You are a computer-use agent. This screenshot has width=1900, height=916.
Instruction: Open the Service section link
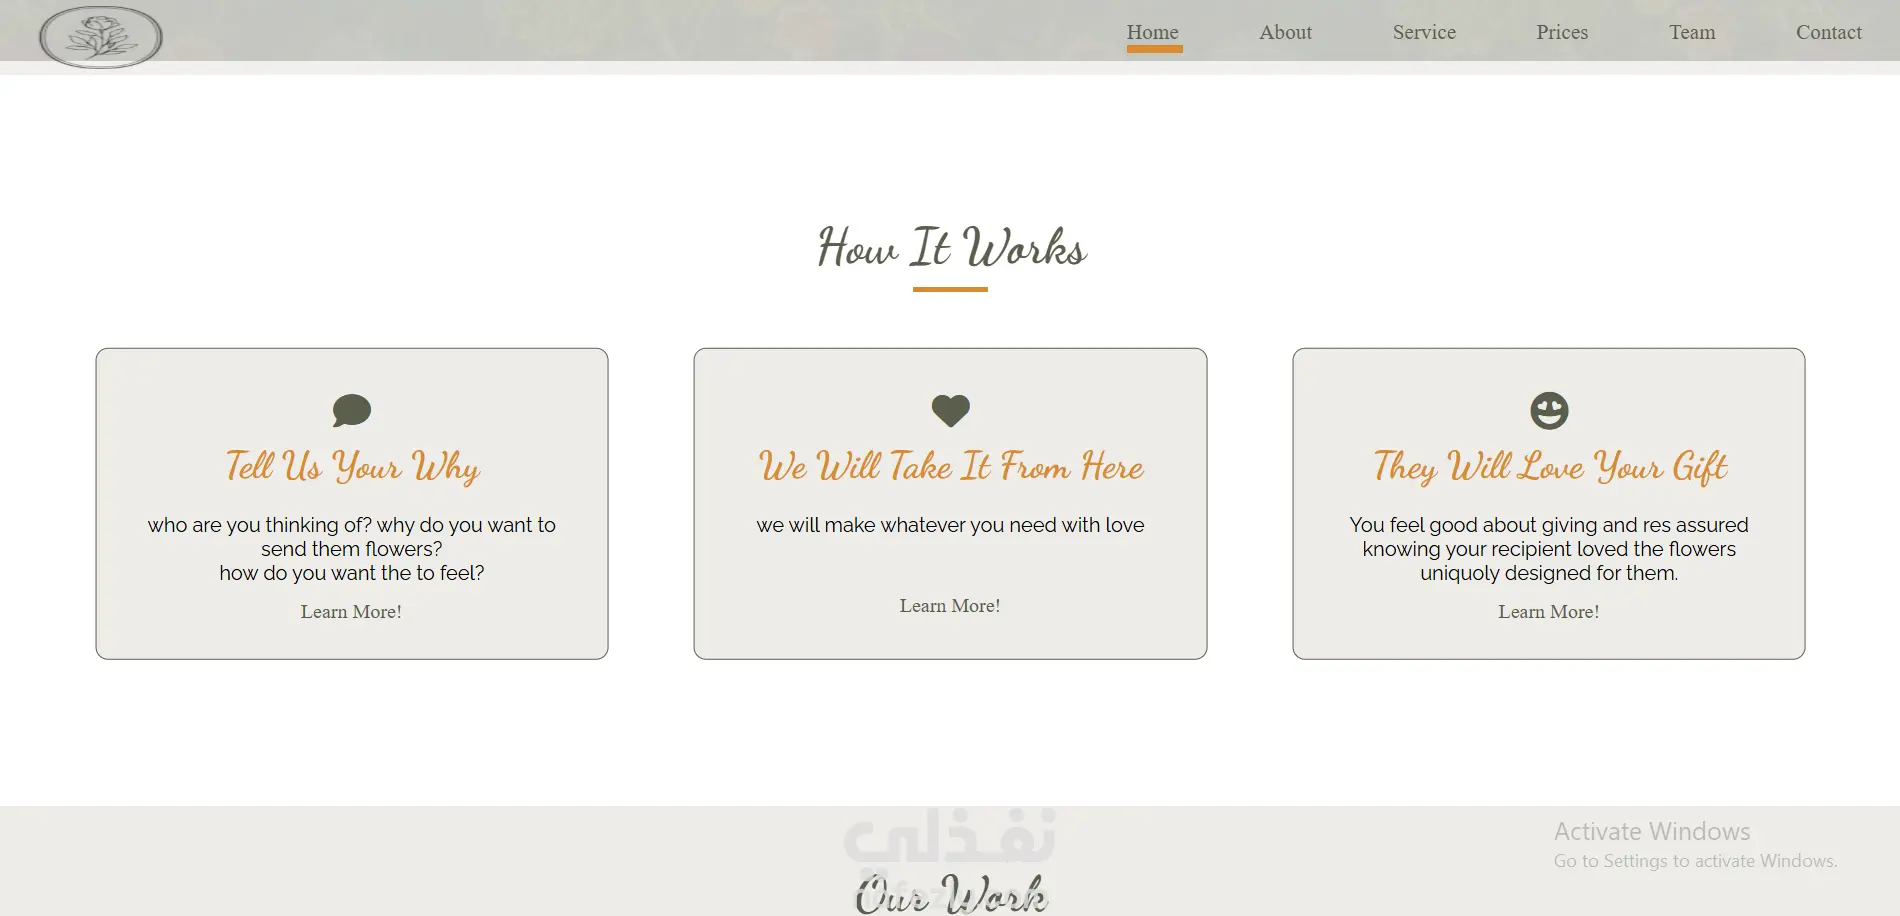pyautogui.click(x=1424, y=32)
